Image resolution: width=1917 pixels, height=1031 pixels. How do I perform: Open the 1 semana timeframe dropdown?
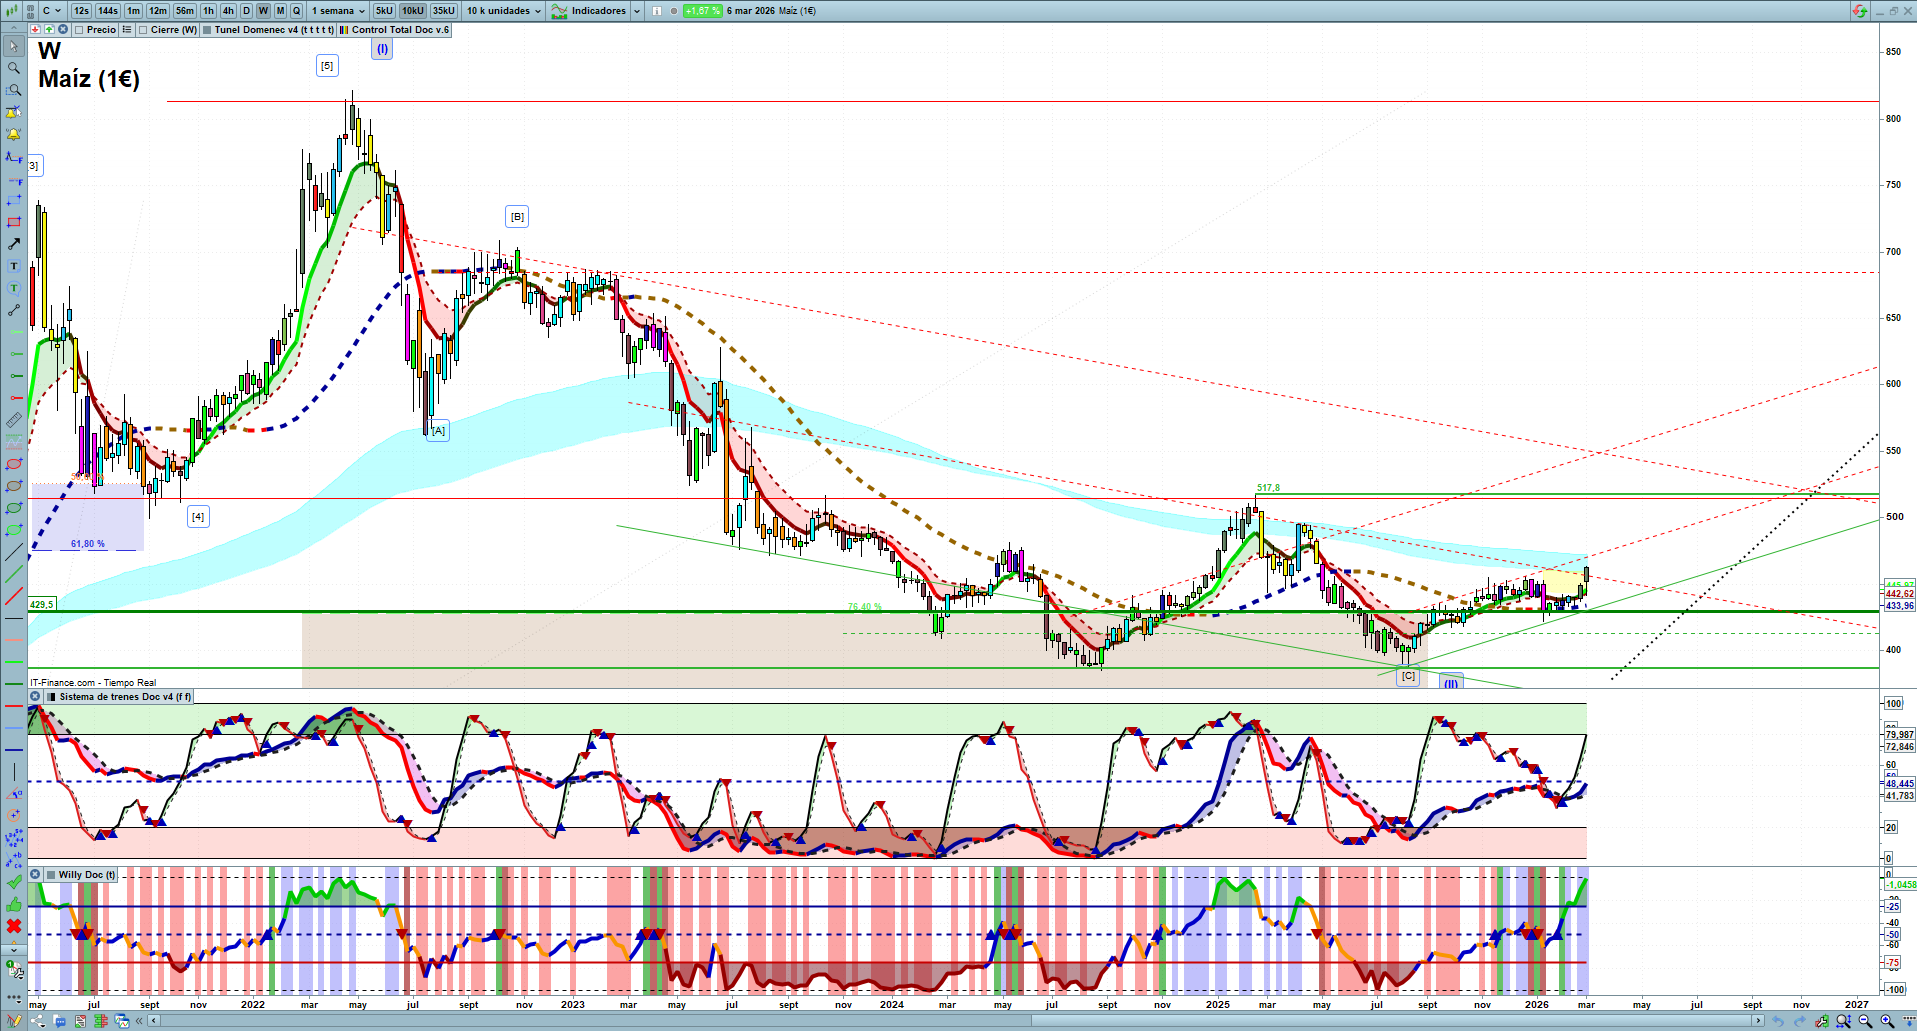338,11
